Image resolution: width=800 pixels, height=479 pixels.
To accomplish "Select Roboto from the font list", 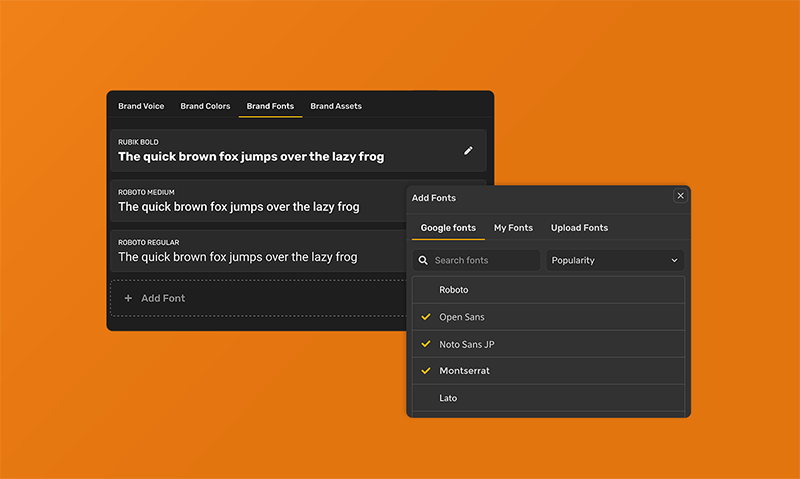I will (454, 290).
